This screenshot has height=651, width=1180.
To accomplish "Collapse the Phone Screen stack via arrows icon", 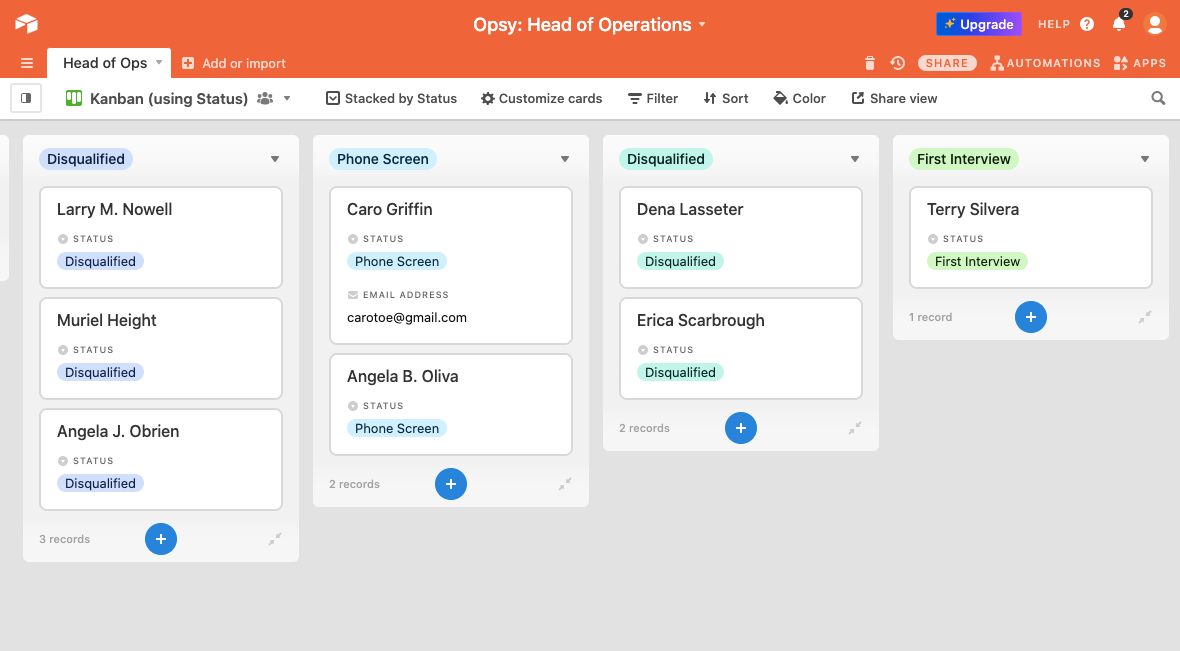I will [565, 484].
